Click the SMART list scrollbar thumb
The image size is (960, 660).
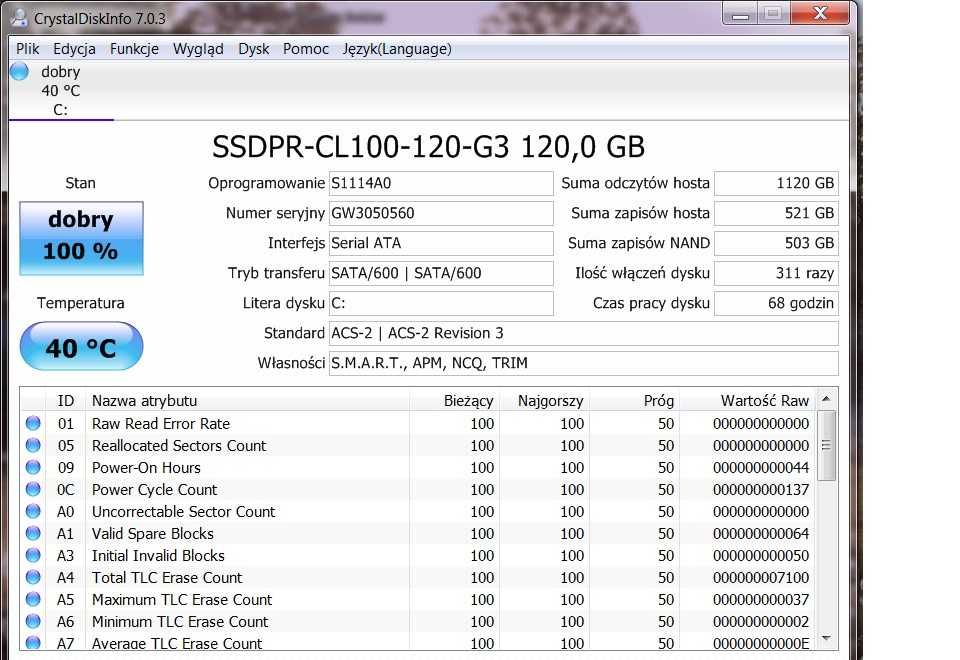[x=826, y=446]
